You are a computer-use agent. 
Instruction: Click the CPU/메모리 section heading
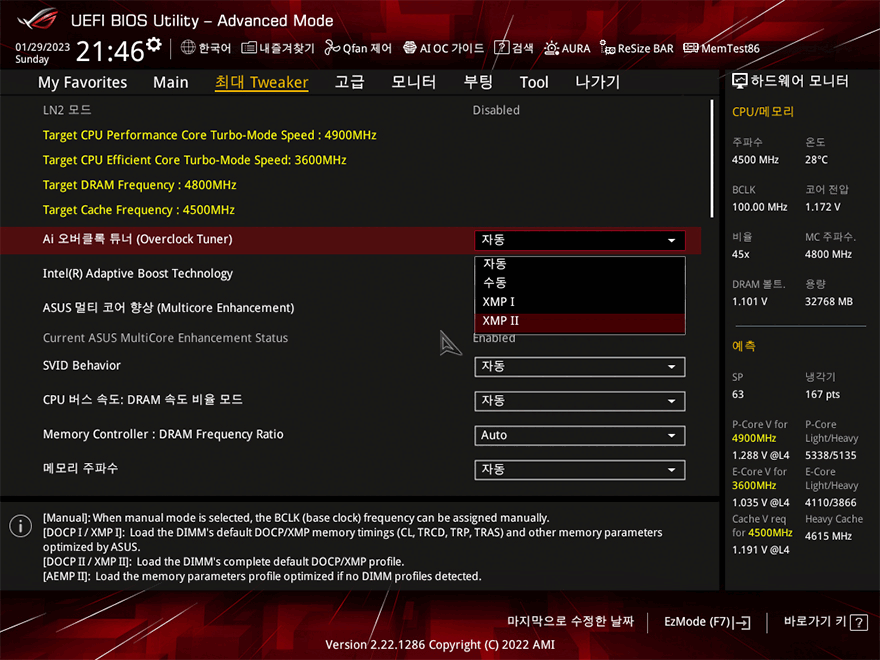pos(763,112)
